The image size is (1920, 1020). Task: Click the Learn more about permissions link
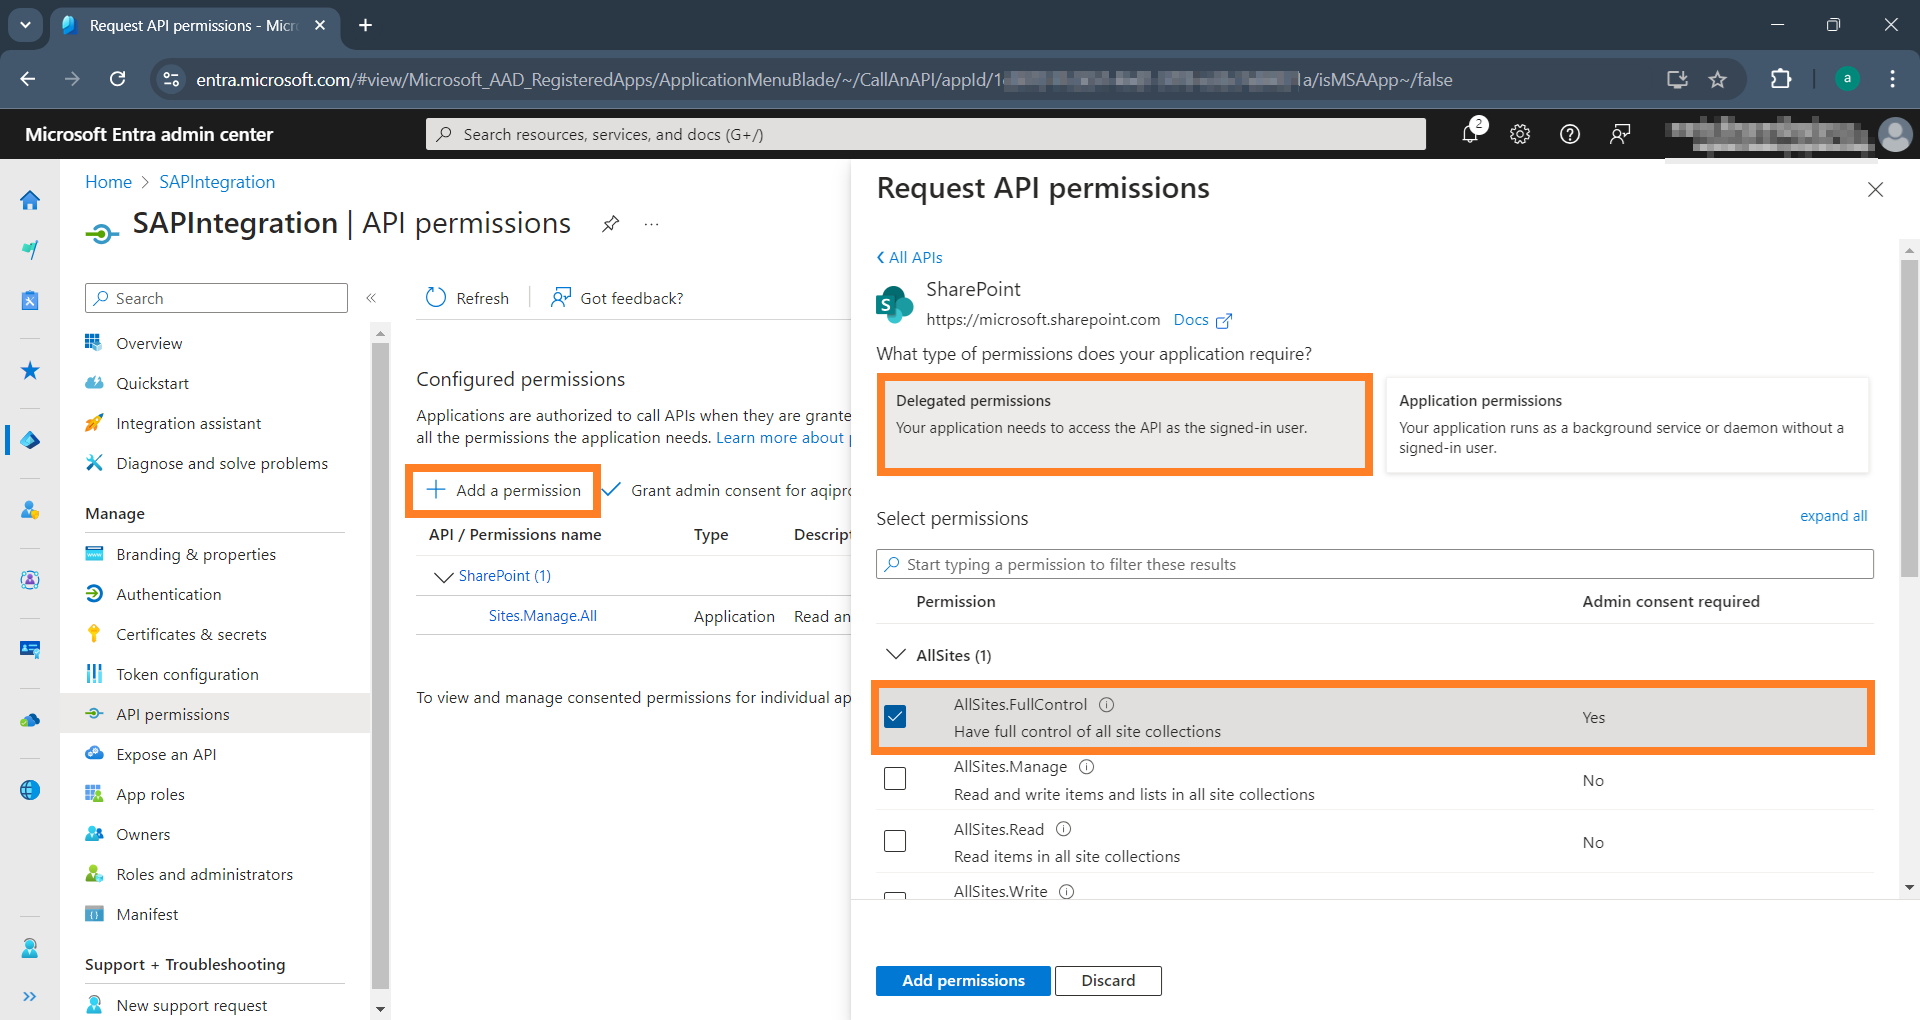click(783, 438)
